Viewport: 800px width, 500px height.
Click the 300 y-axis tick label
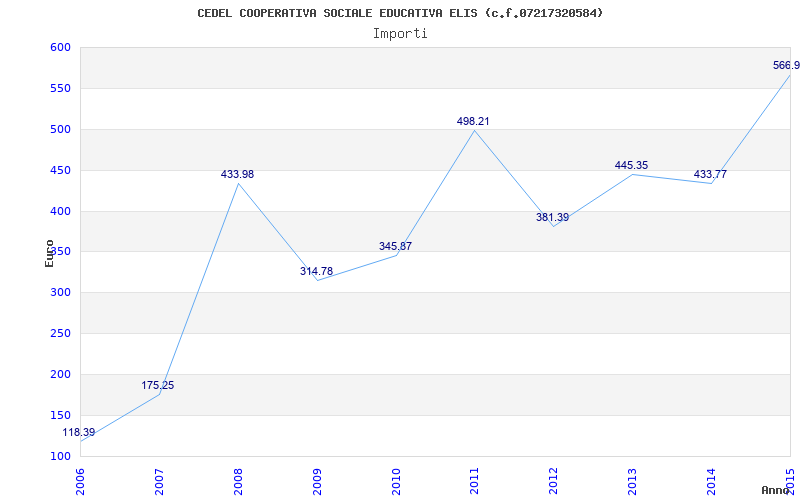click(x=60, y=292)
